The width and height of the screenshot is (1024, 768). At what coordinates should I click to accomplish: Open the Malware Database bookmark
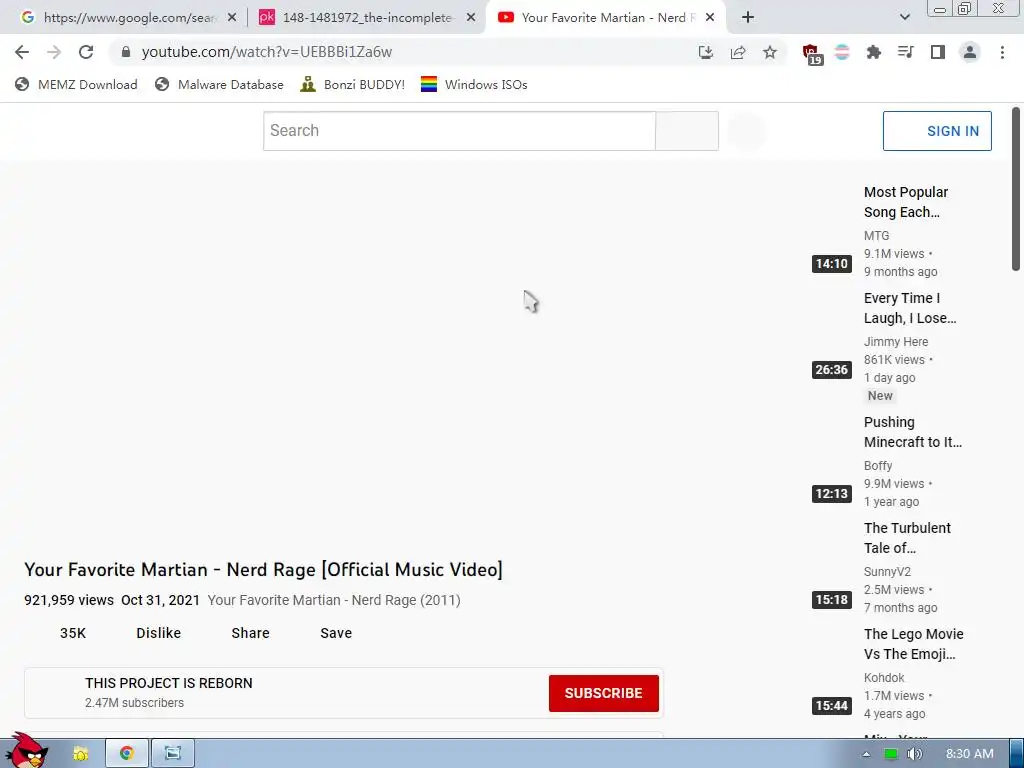(219, 84)
